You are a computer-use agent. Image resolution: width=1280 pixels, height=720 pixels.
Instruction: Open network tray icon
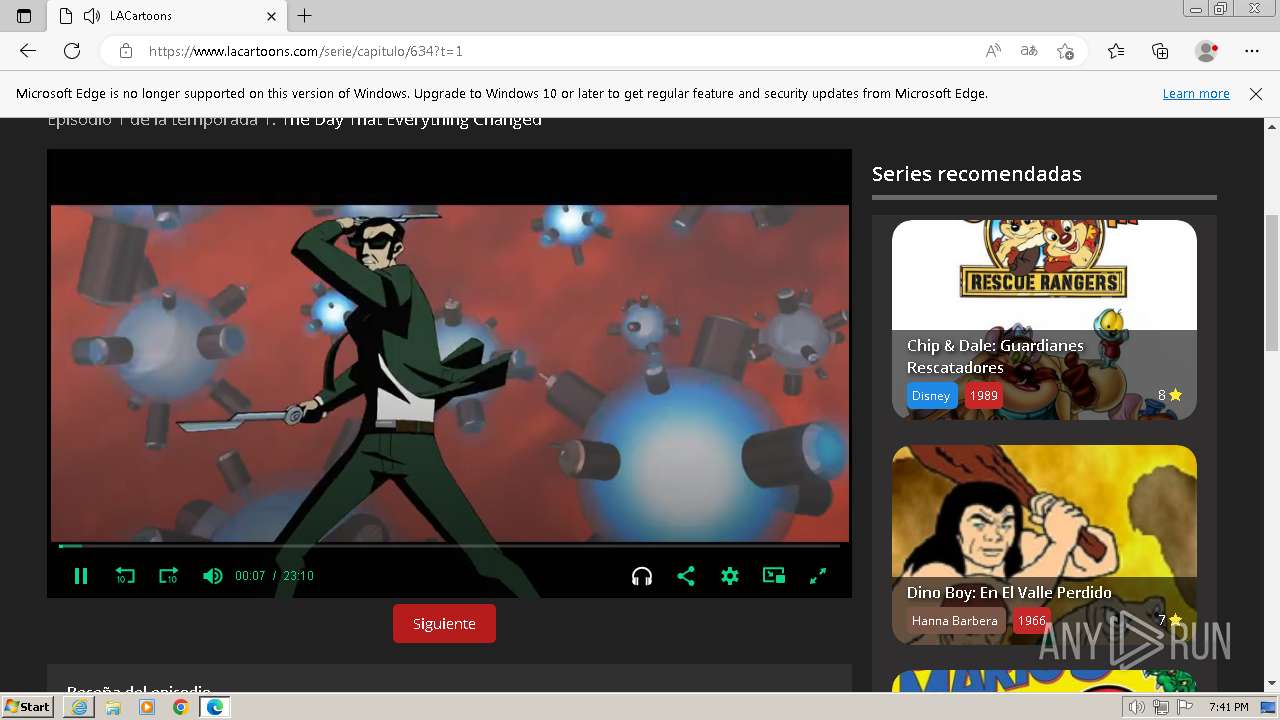click(x=1161, y=707)
